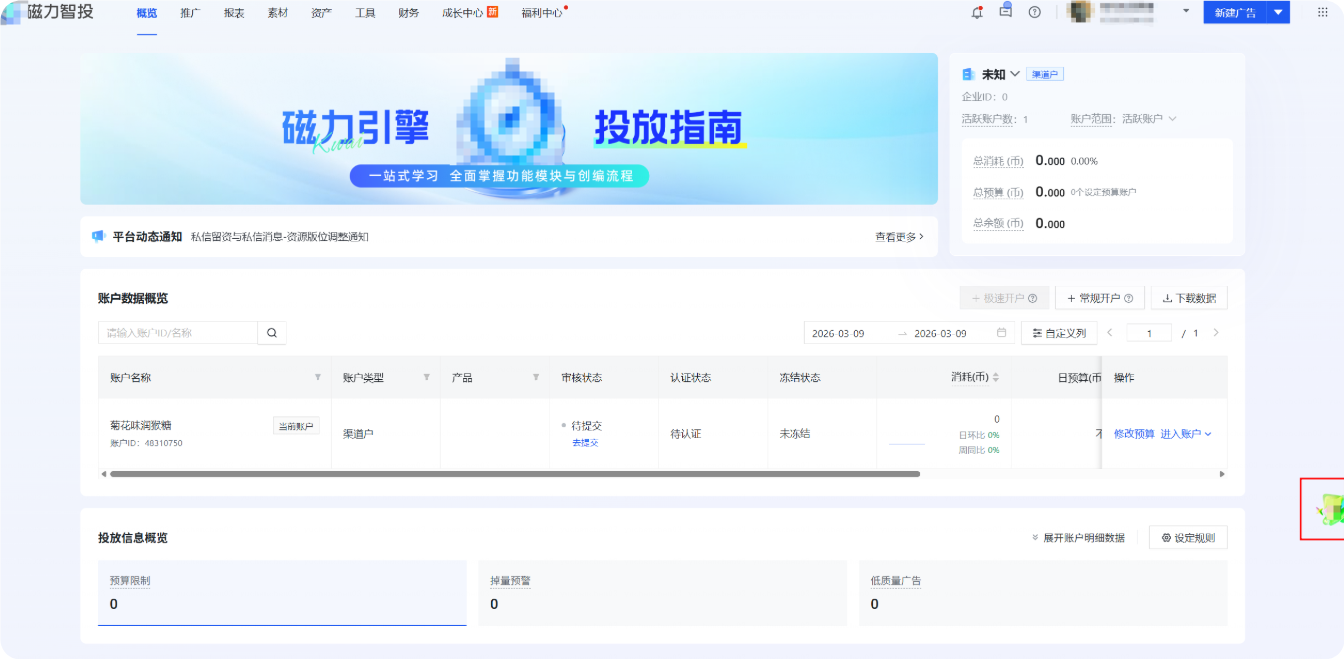Click the 下载数据 button
Viewport: 1344px width, 659px height.
(1190, 298)
